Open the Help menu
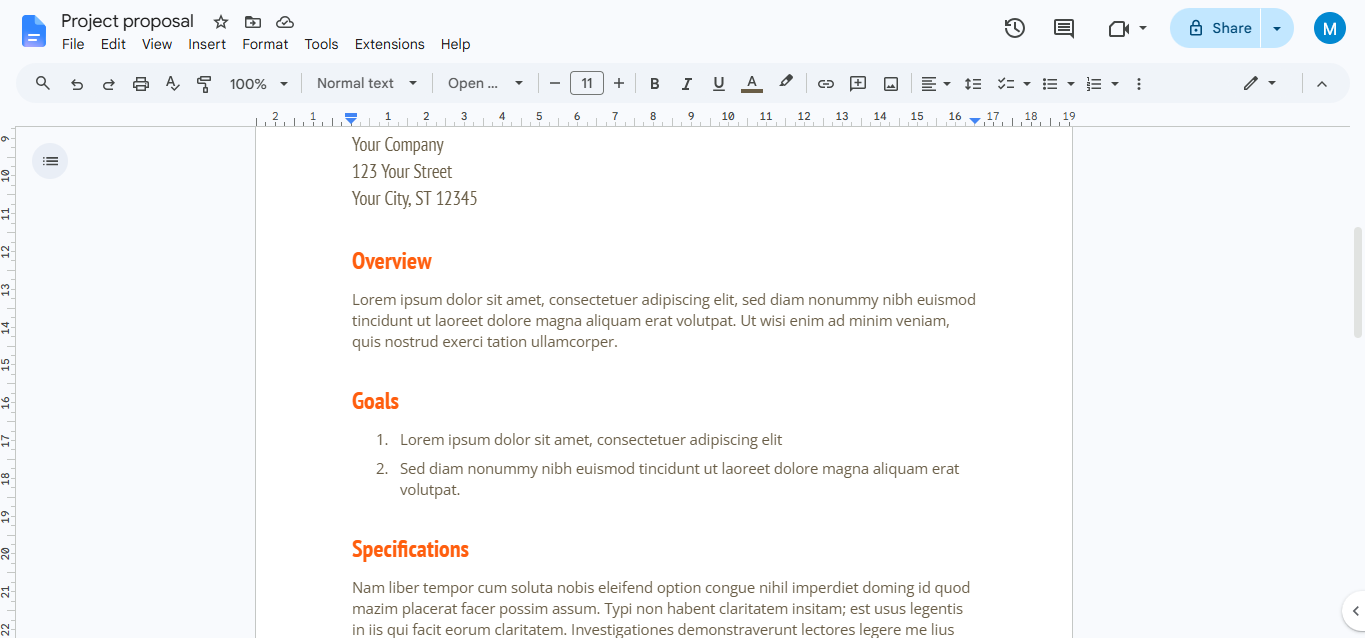The height and width of the screenshot is (638, 1365). point(456,45)
